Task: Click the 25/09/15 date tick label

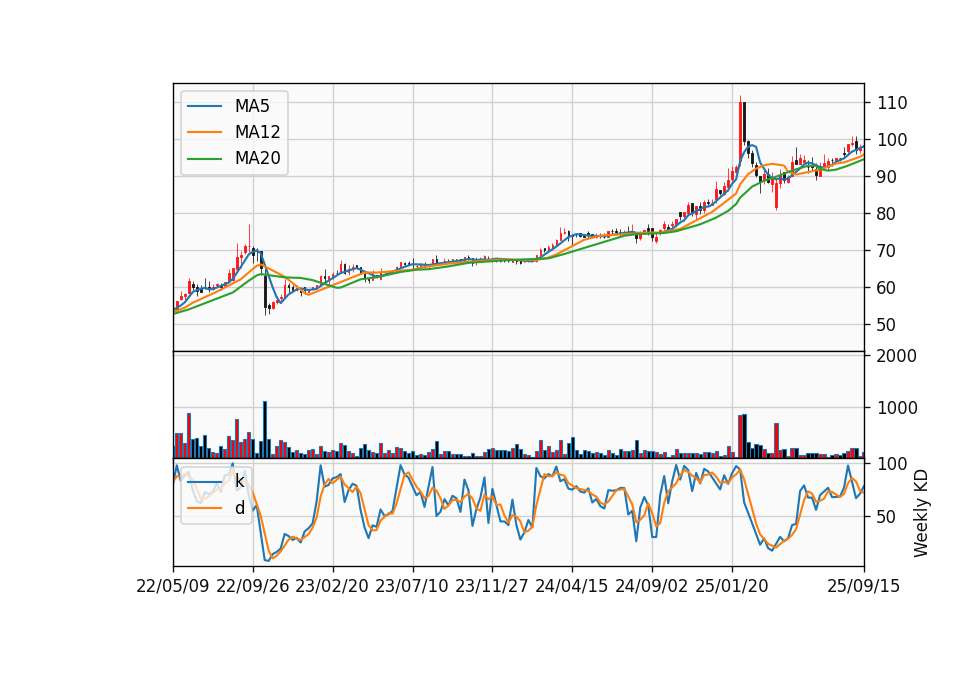Action: click(x=864, y=586)
